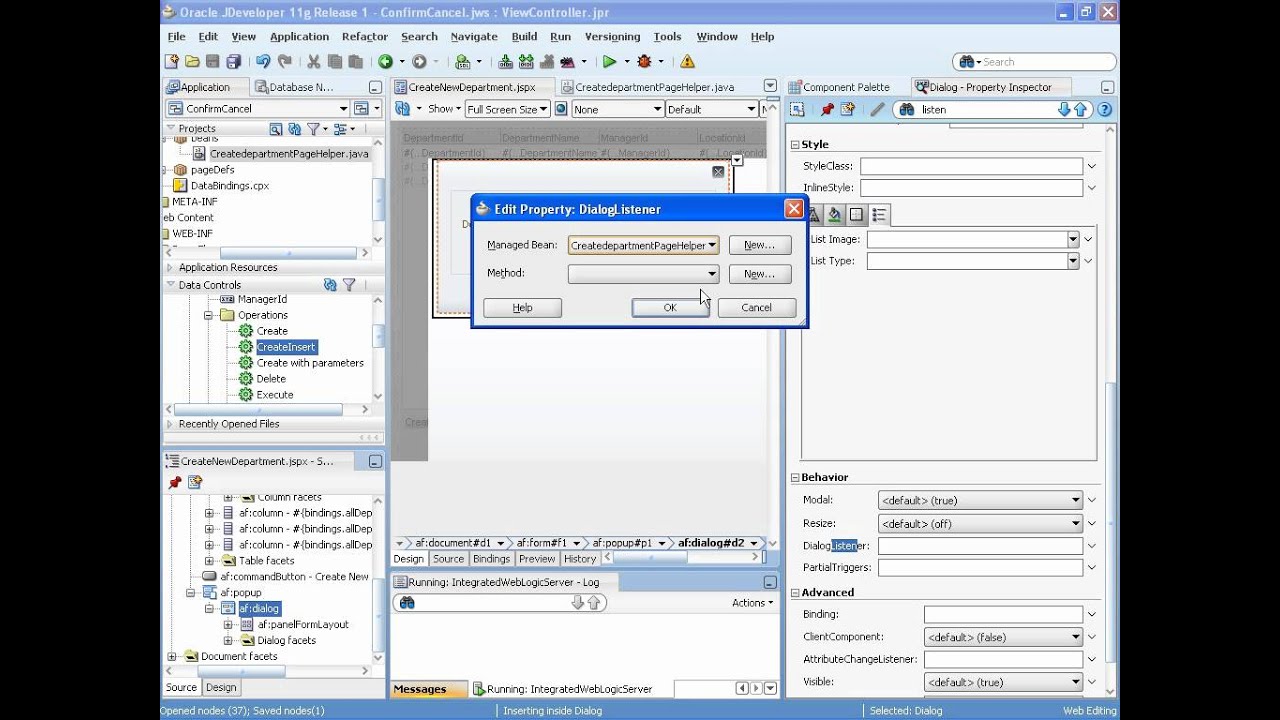Image resolution: width=1280 pixels, height=720 pixels.
Task: Click the binoculars find icon in Property Inspector
Action: 907,109
